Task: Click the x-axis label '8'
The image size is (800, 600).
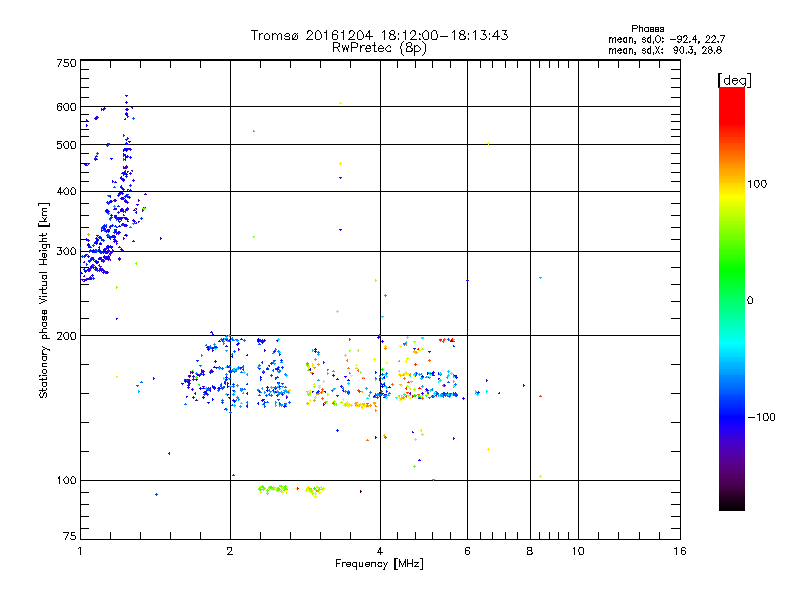Action: pos(530,551)
